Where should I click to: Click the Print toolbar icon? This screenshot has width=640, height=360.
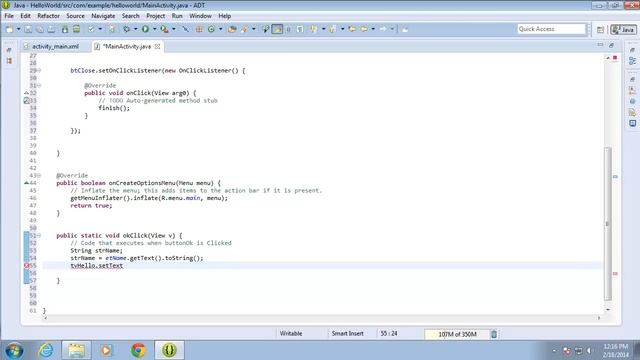tap(51, 29)
